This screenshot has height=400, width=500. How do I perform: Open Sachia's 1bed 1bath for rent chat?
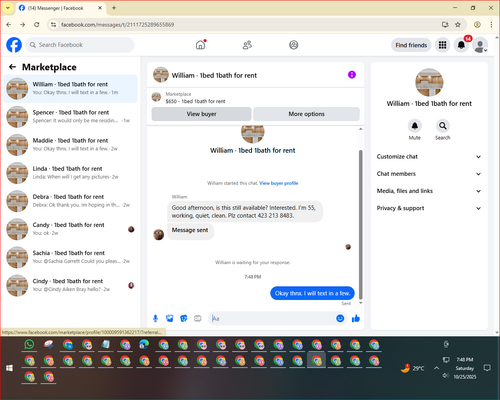click(x=70, y=257)
